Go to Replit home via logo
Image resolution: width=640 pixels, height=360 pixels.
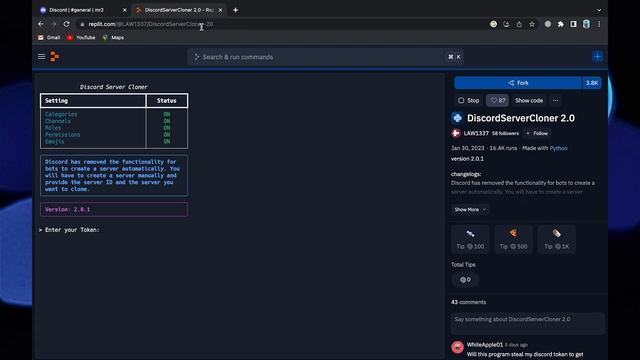point(55,57)
